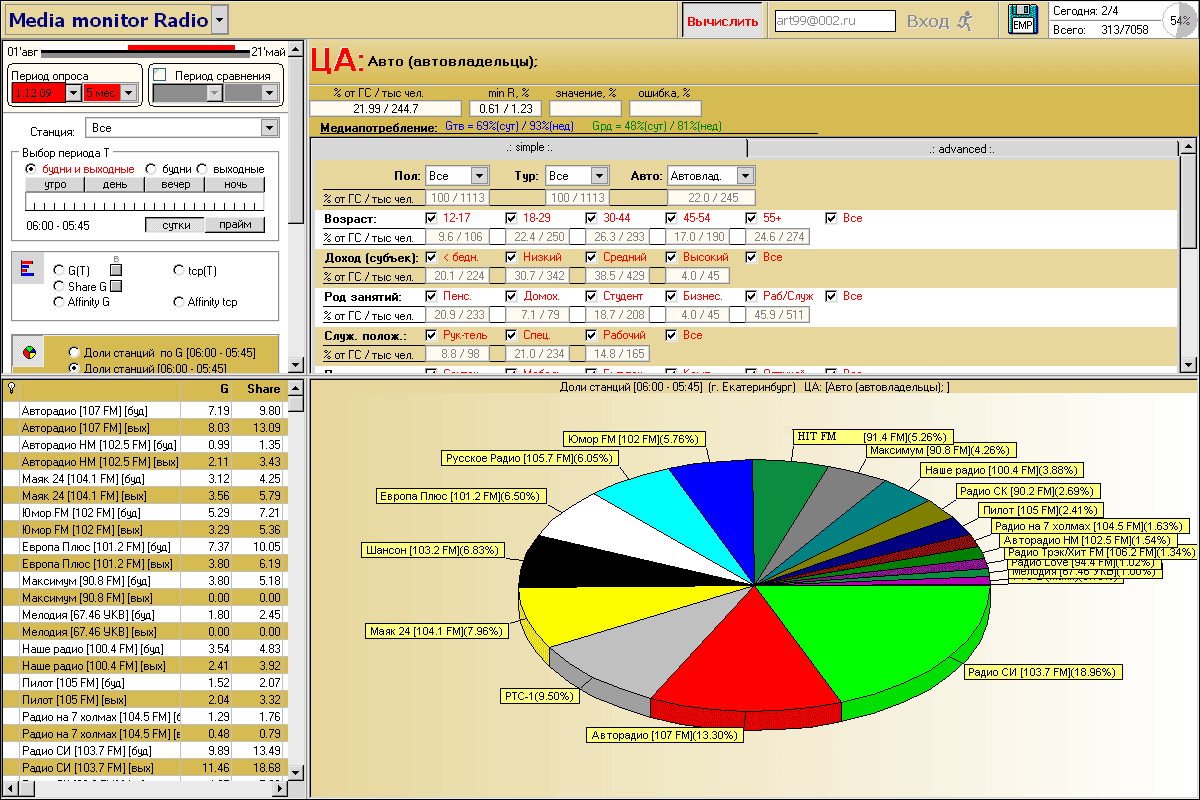Expand the Media monitor Radio title dropdown
Image resolution: width=1200 pixels, height=800 pixels.
pyautogui.click(x=219, y=20)
